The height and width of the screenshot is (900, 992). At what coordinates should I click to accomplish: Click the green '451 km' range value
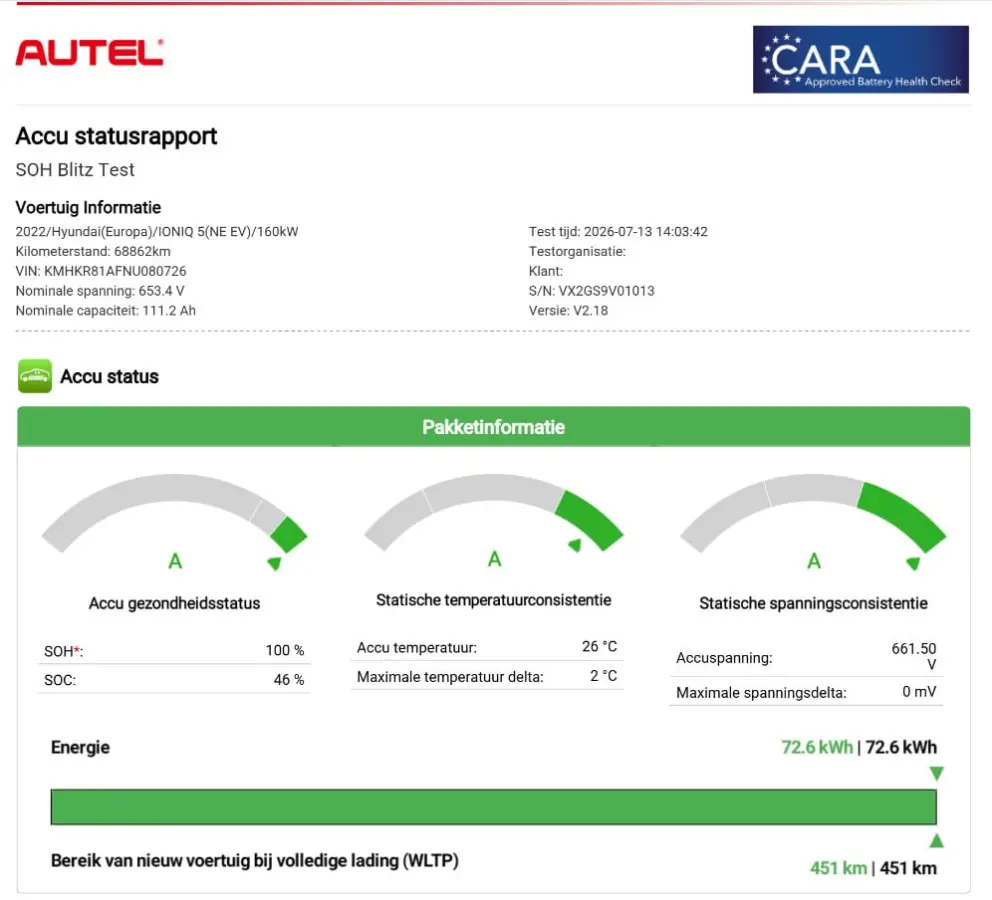click(838, 868)
